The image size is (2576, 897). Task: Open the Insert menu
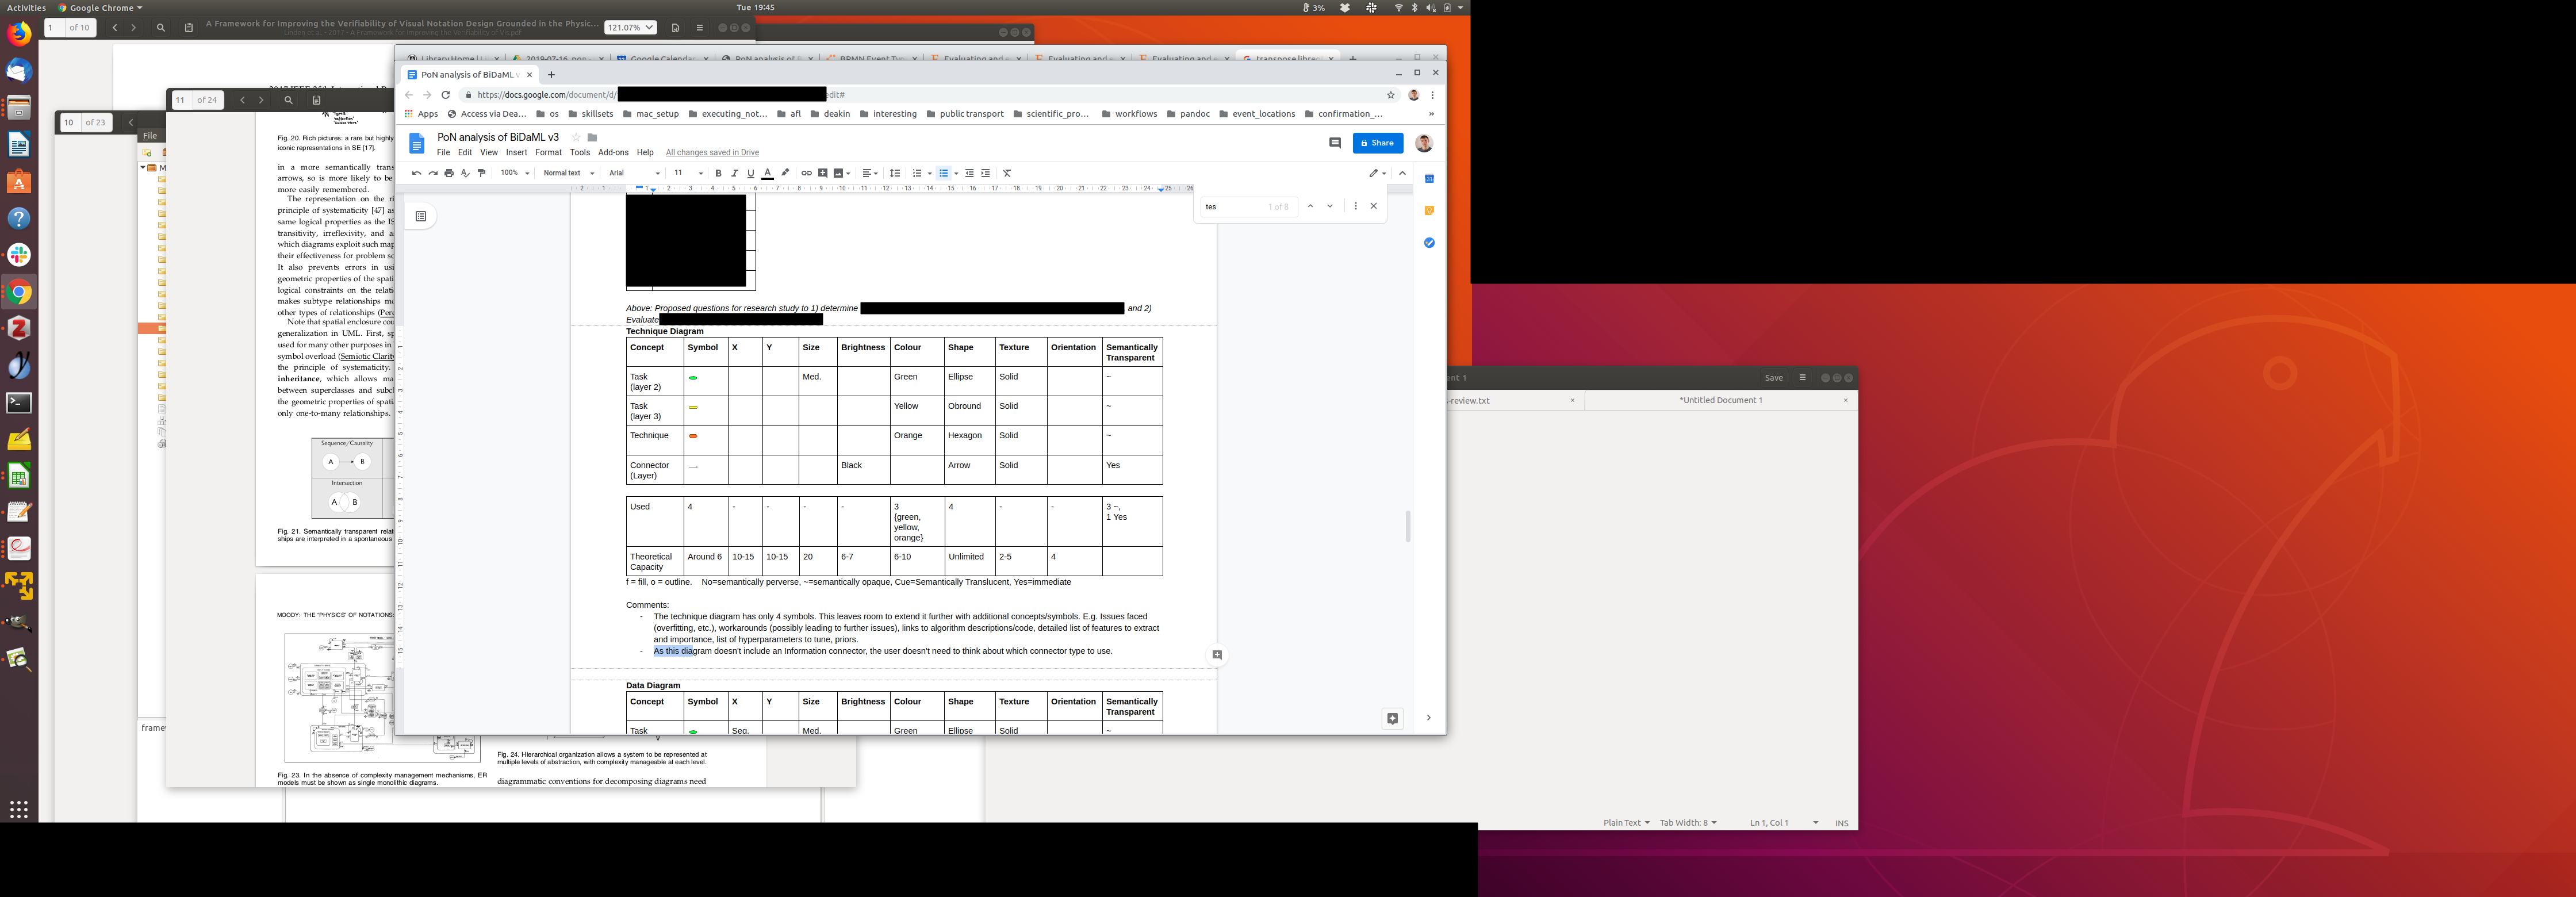tap(516, 152)
